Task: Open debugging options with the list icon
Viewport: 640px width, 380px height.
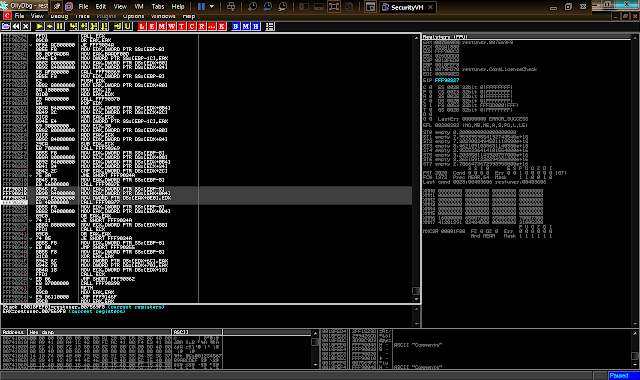Action: click(269, 26)
